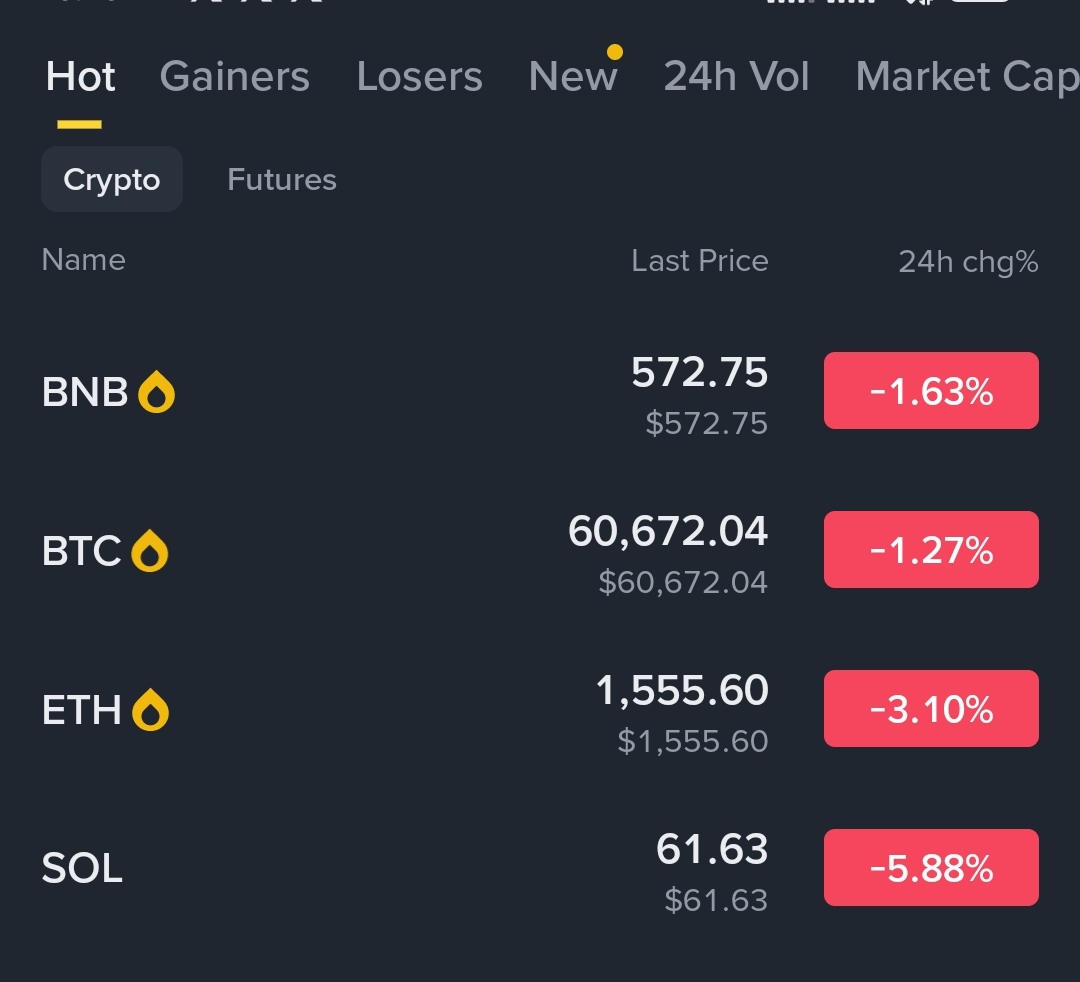Tap the yellow notification dot on New
This screenshot has width=1080, height=982.
pos(614,52)
